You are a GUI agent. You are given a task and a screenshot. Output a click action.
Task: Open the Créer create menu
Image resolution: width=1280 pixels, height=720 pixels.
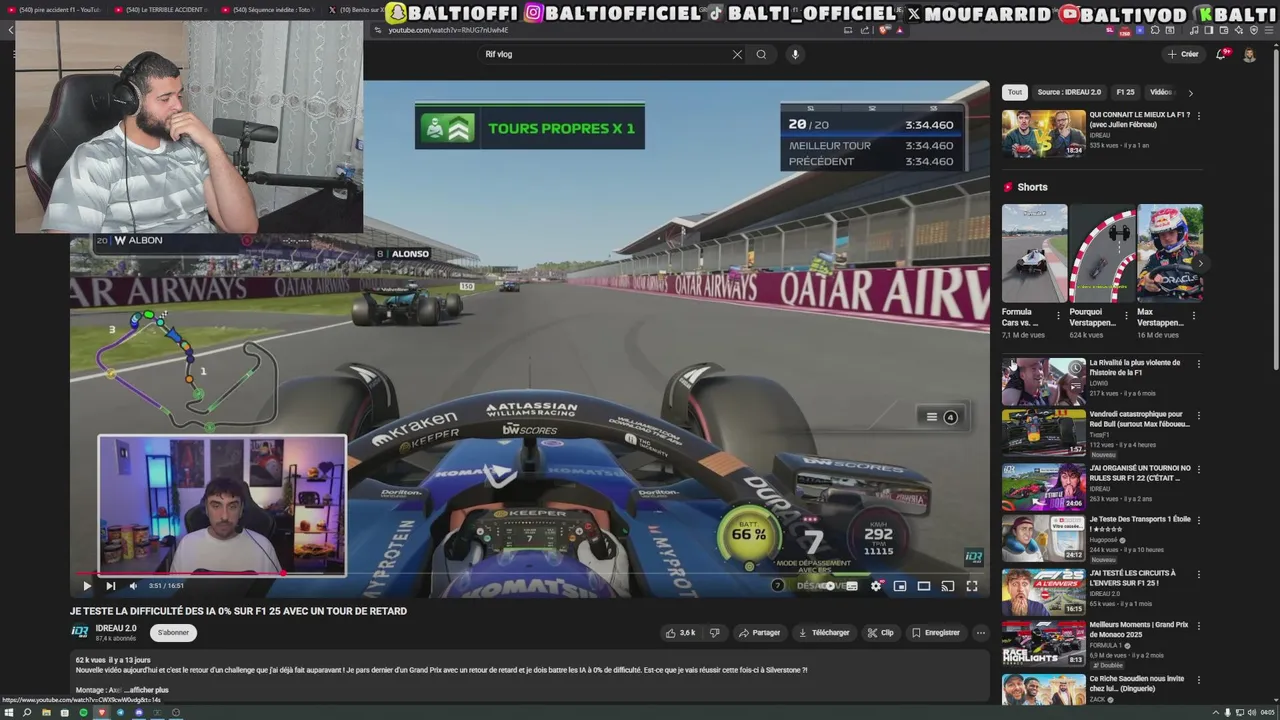pyautogui.click(x=1182, y=54)
